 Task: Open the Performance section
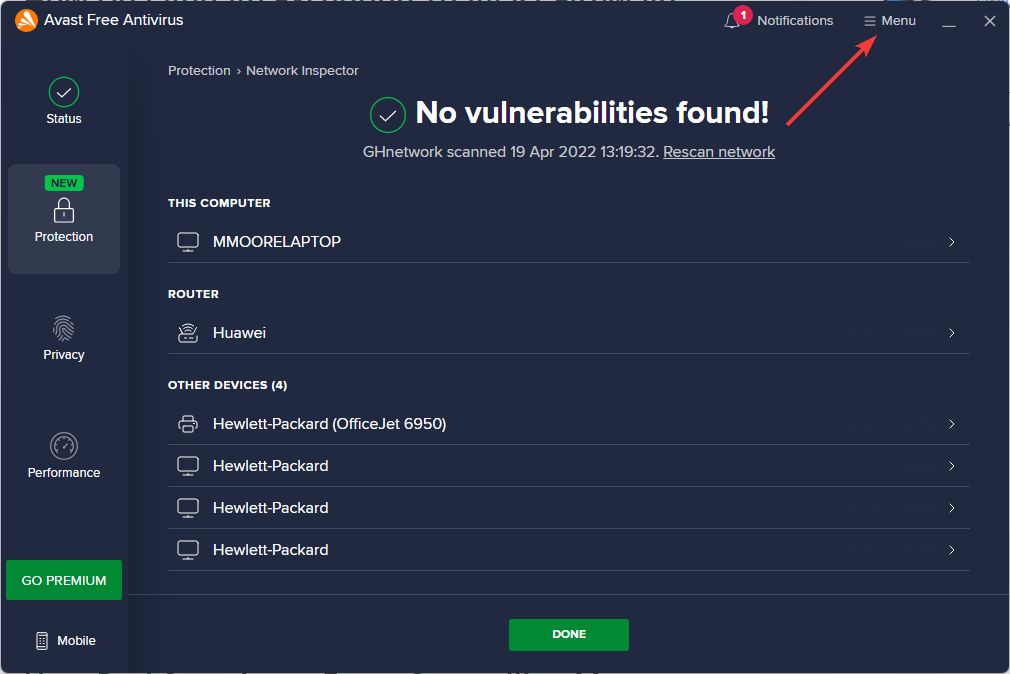pyautogui.click(x=64, y=456)
